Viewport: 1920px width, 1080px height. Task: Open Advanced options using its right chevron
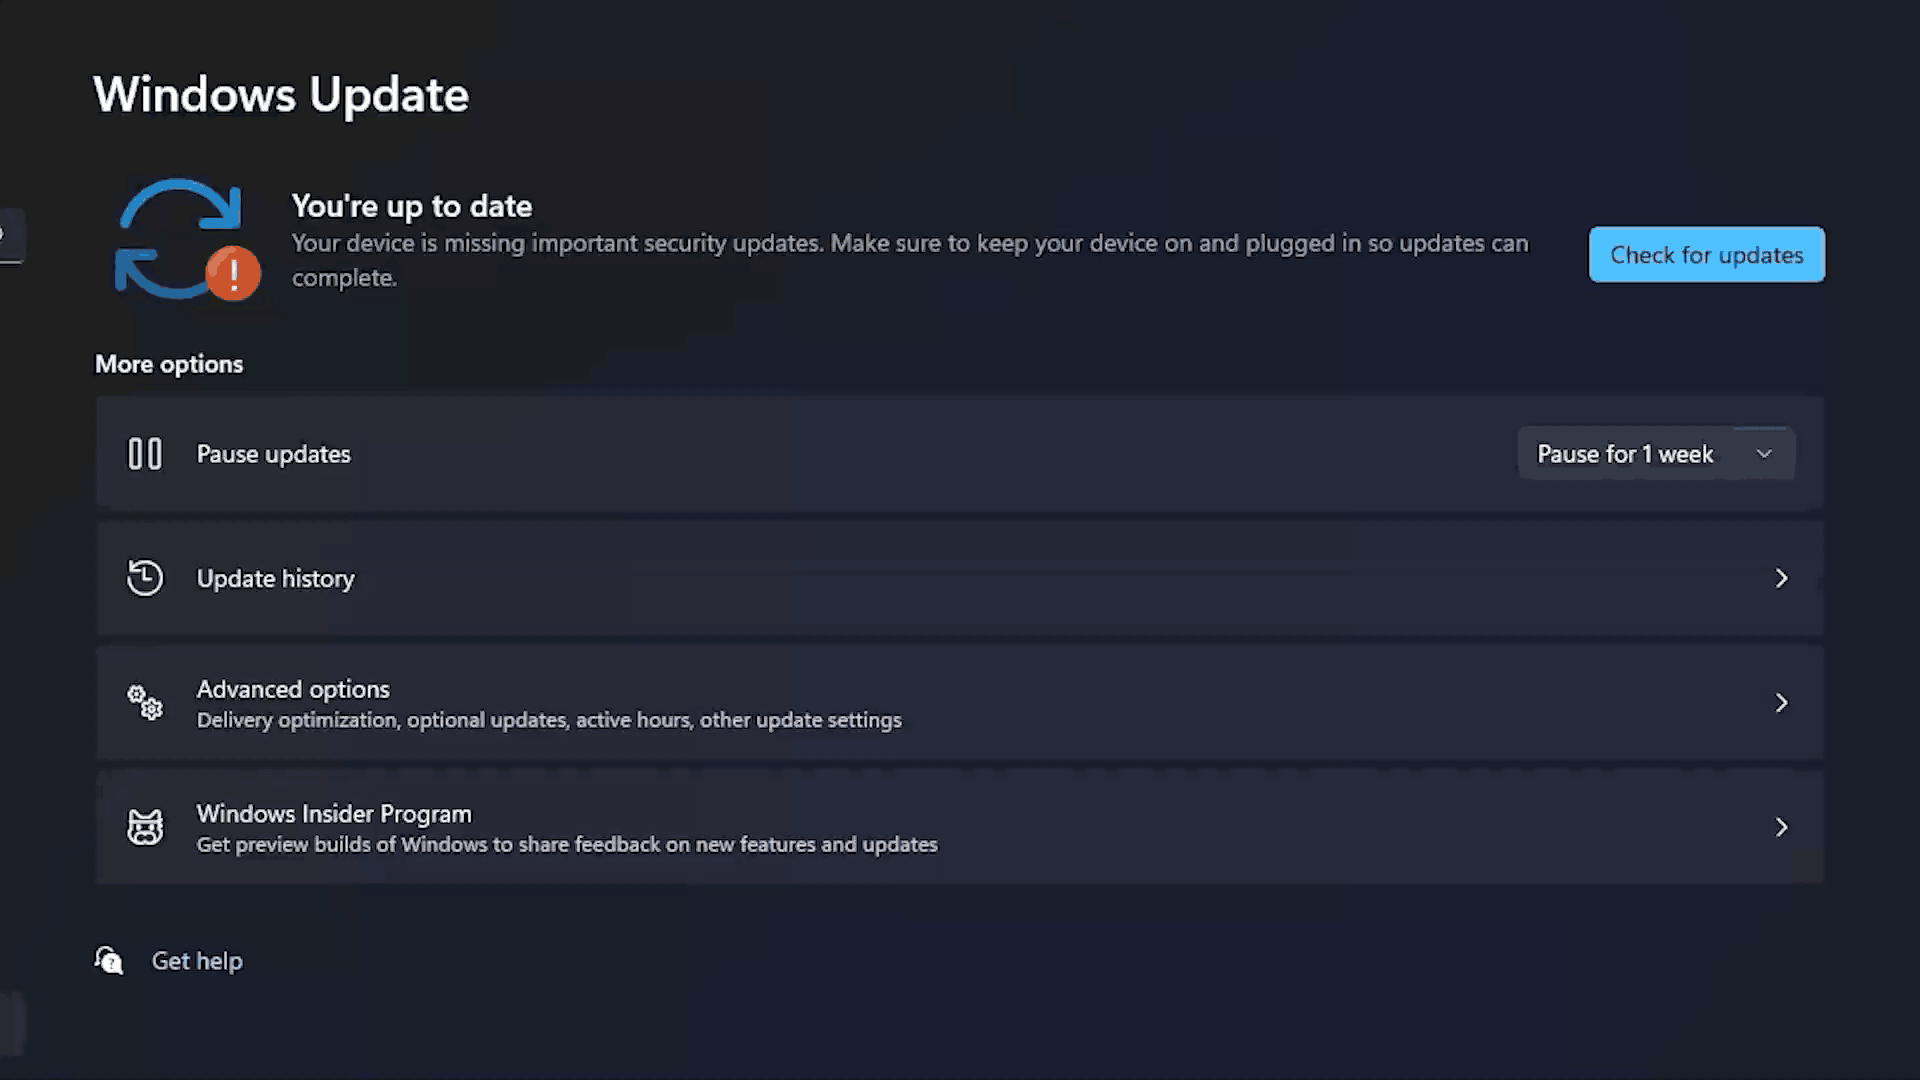1781,703
